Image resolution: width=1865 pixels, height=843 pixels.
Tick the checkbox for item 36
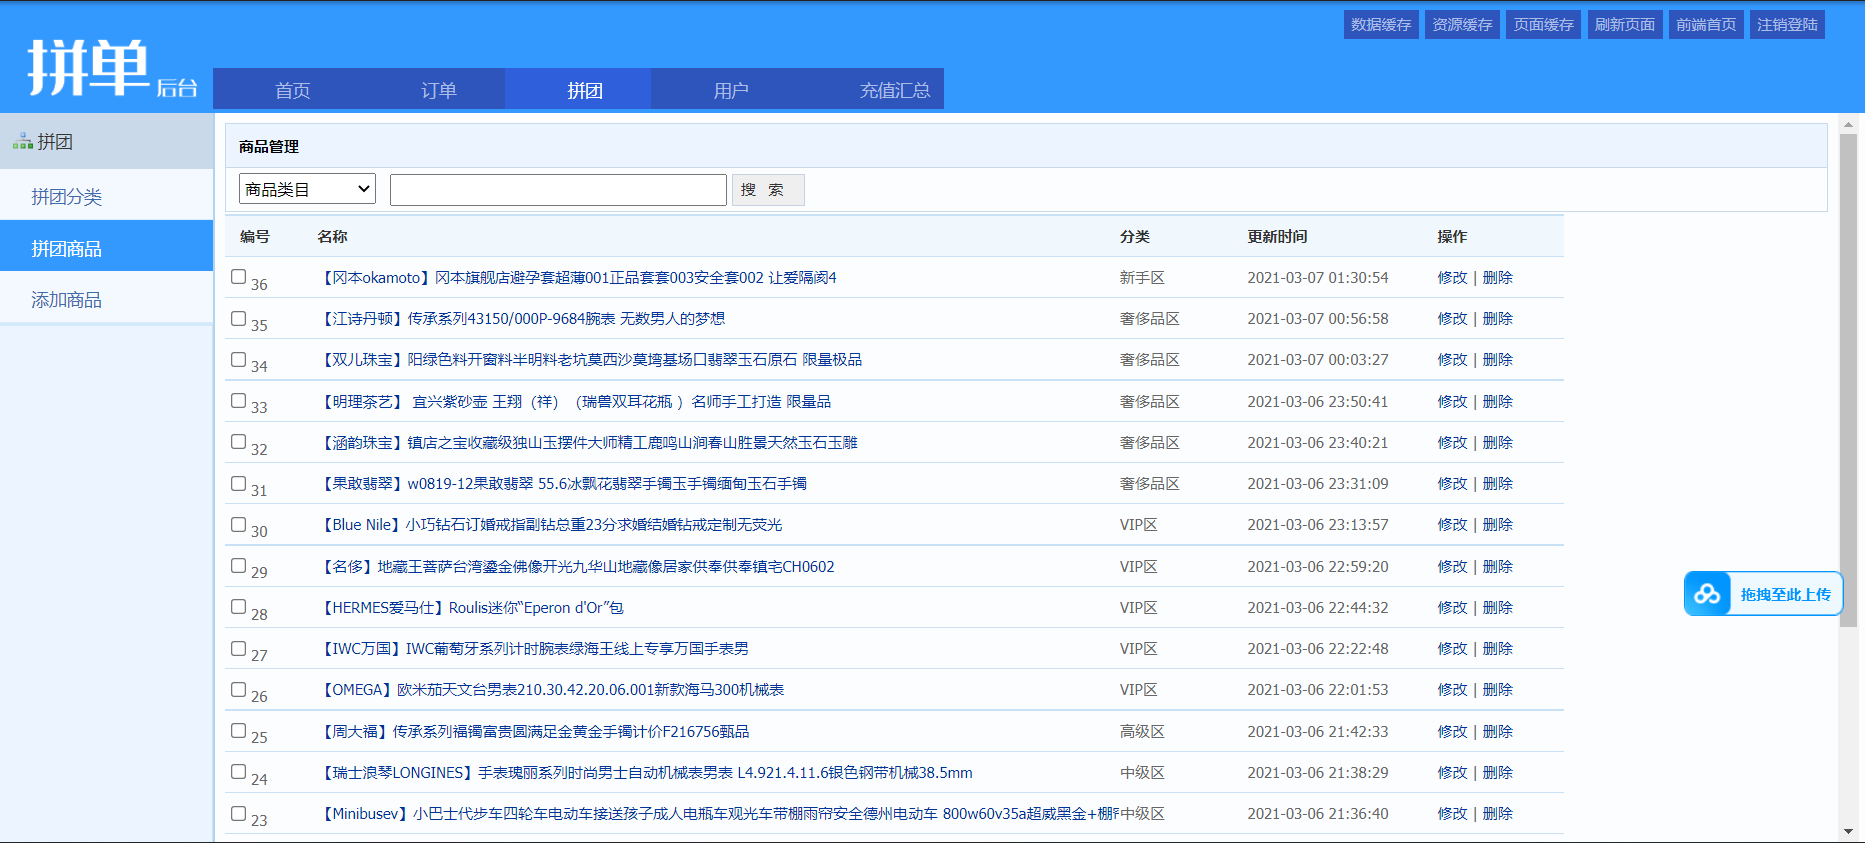pyautogui.click(x=238, y=276)
